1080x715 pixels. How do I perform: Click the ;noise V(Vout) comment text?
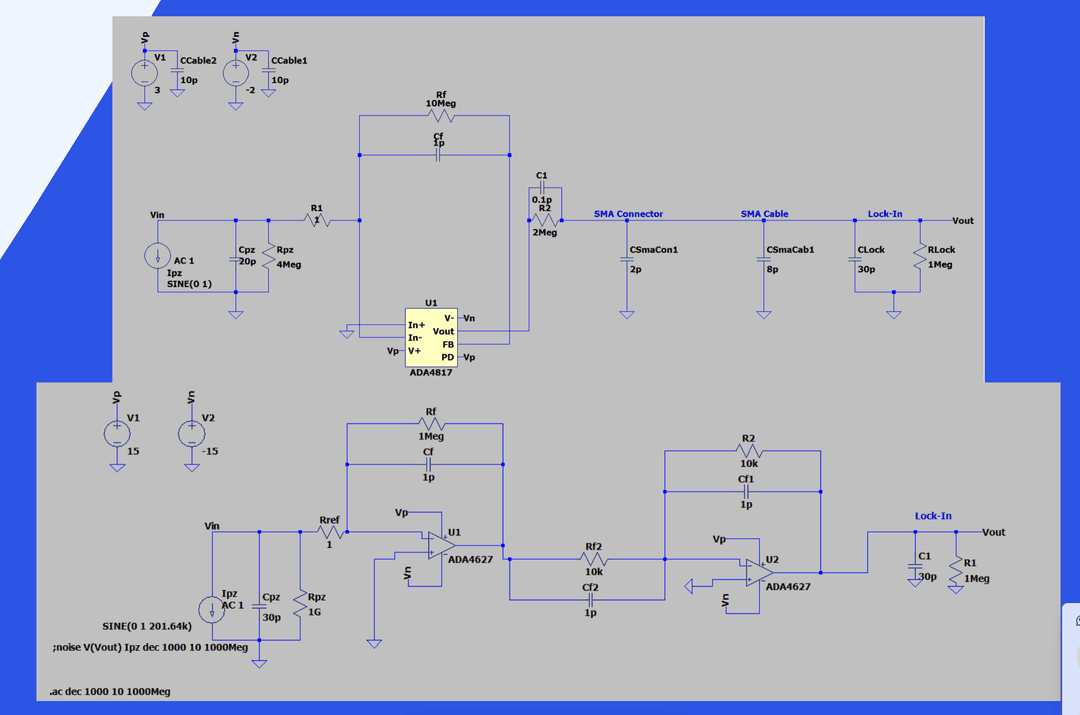coord(150,647)
